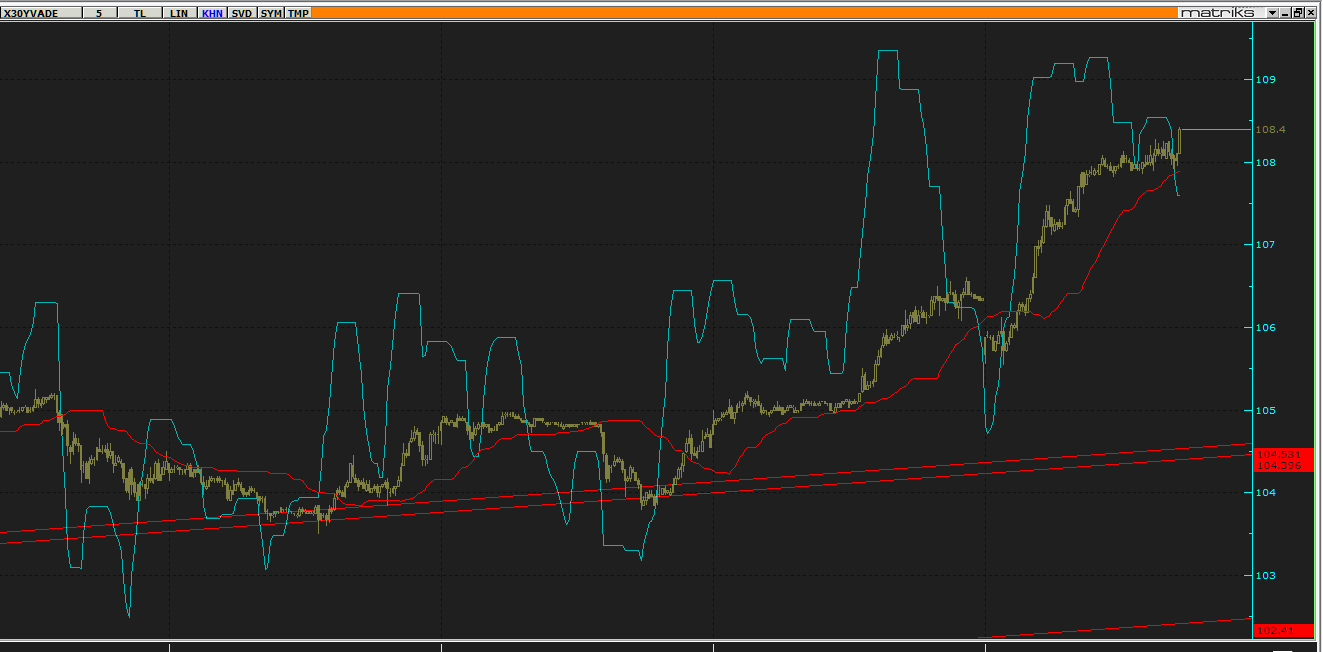The width and height of the screenshot is (1323, 652).
Task: Restore the chart window size
Action: click(x=1297, y=13)
